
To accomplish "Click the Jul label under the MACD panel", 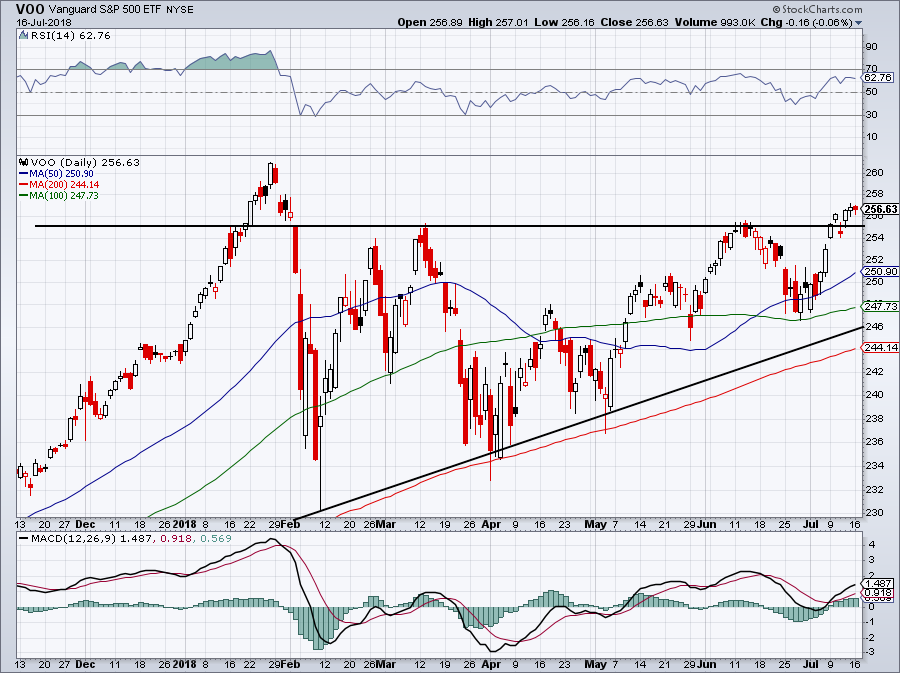I will (810, 664).
